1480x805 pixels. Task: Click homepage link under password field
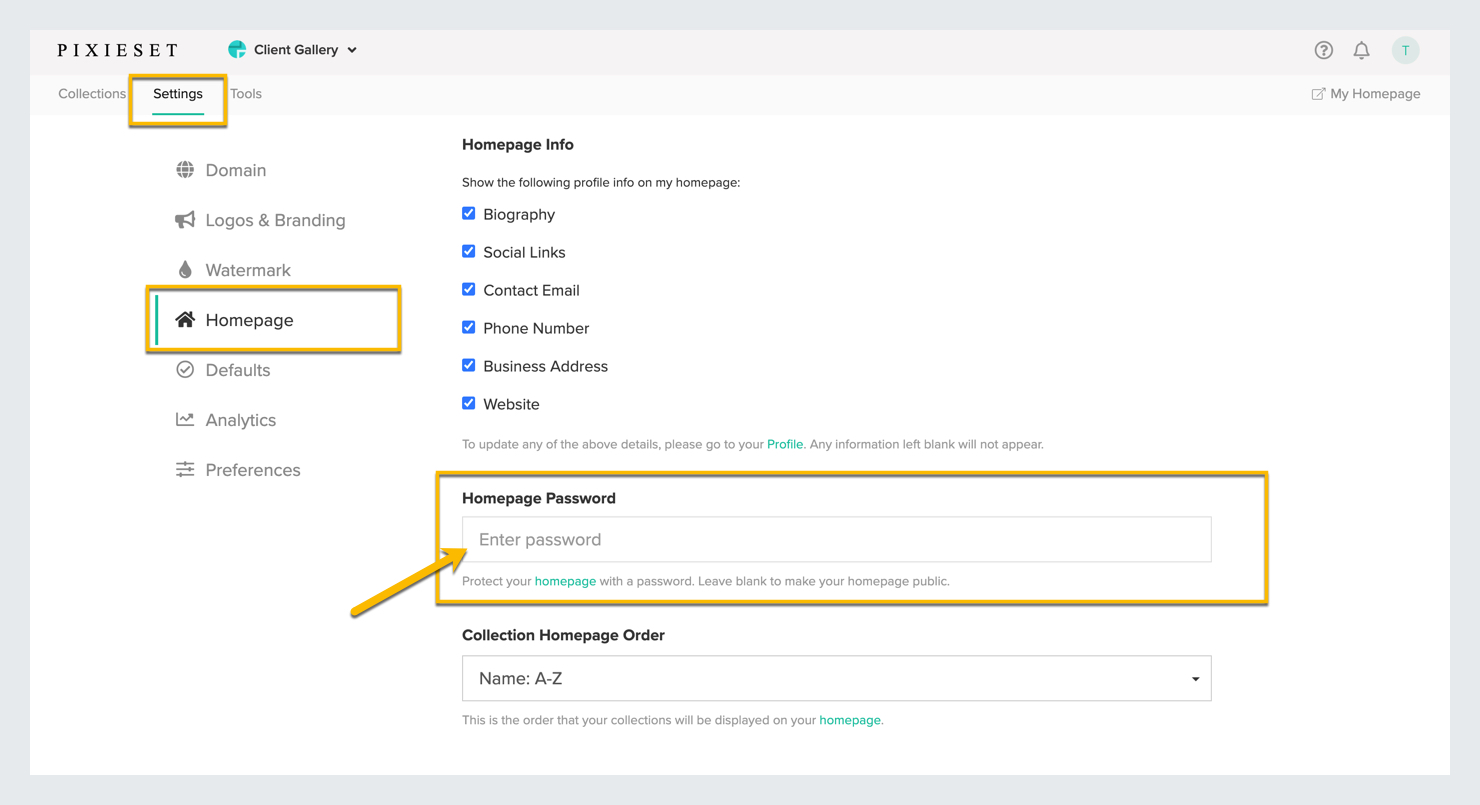point(565,581)
